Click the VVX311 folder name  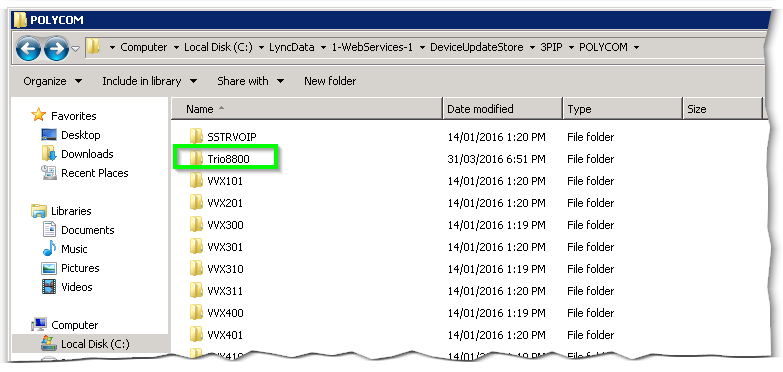pyautogui.click(x=225, y=291)
